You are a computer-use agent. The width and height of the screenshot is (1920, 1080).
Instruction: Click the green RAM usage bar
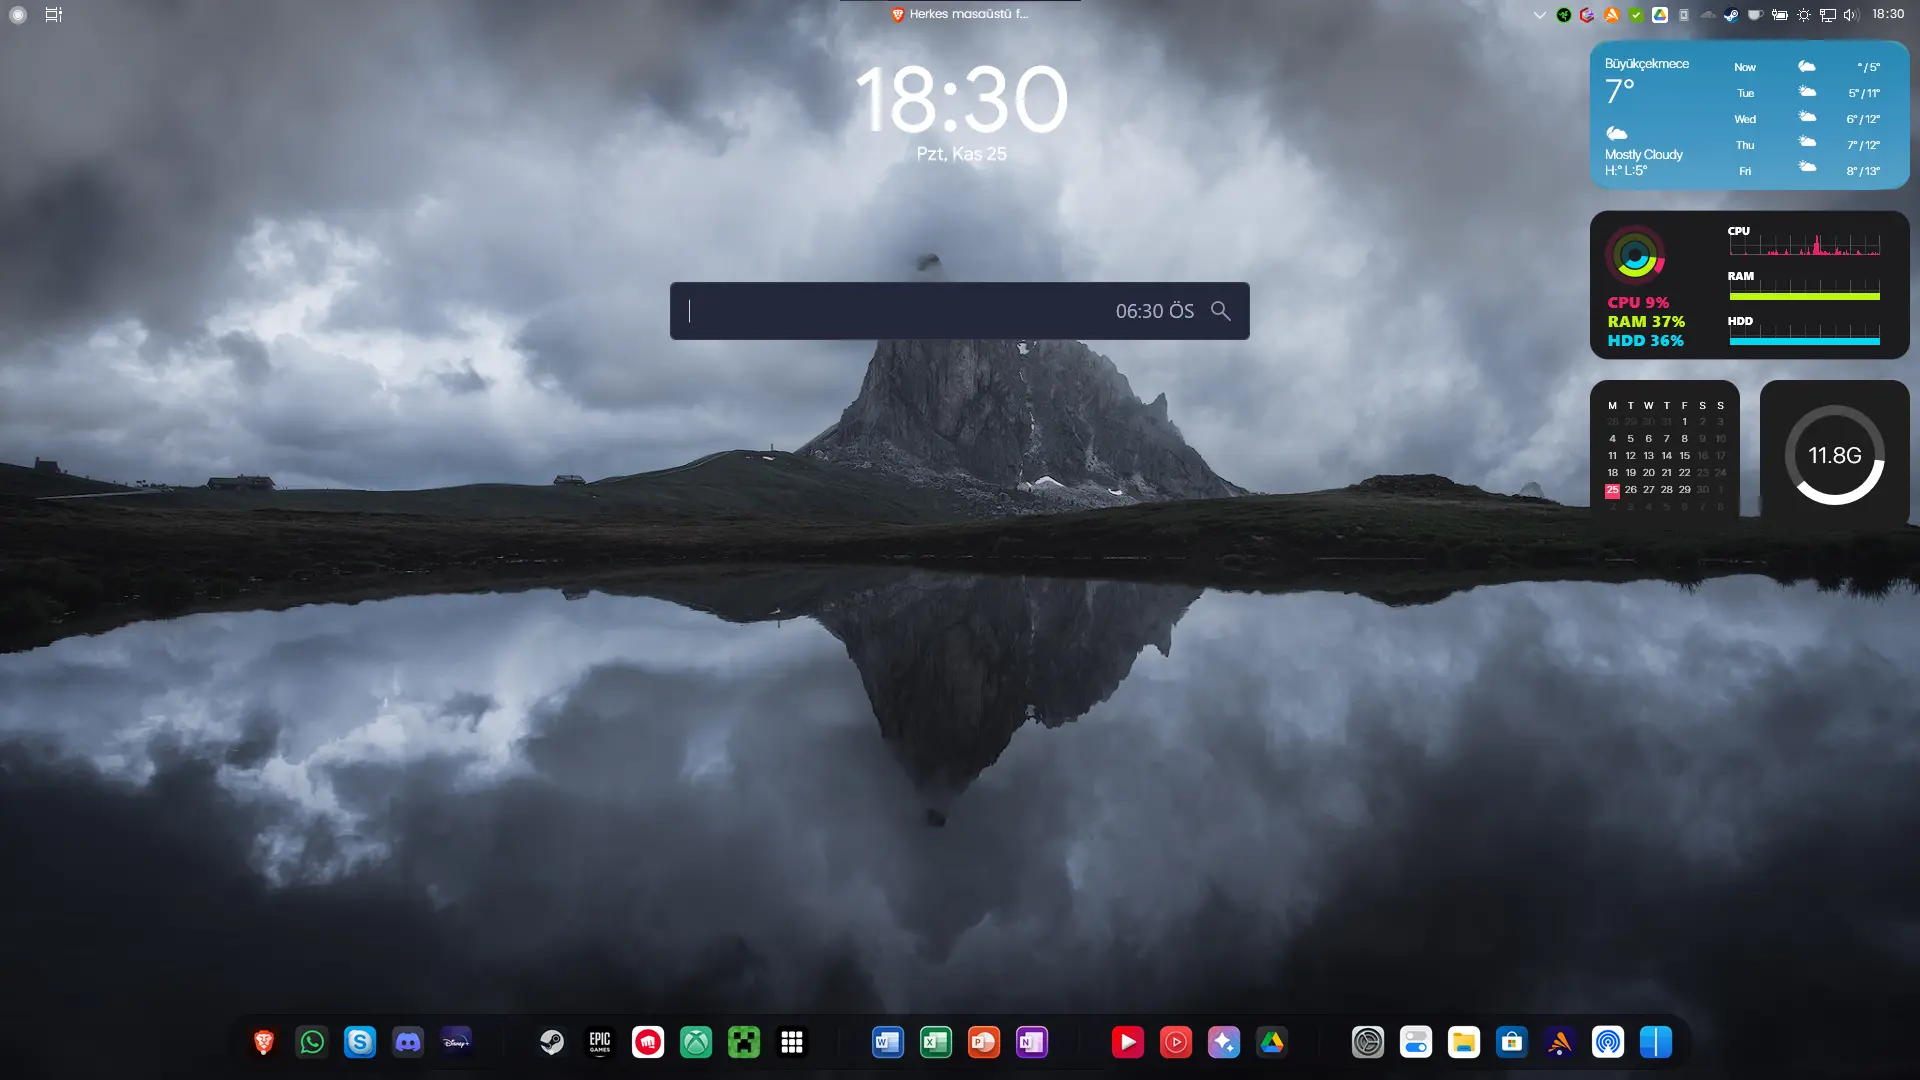pos(1805,296)
